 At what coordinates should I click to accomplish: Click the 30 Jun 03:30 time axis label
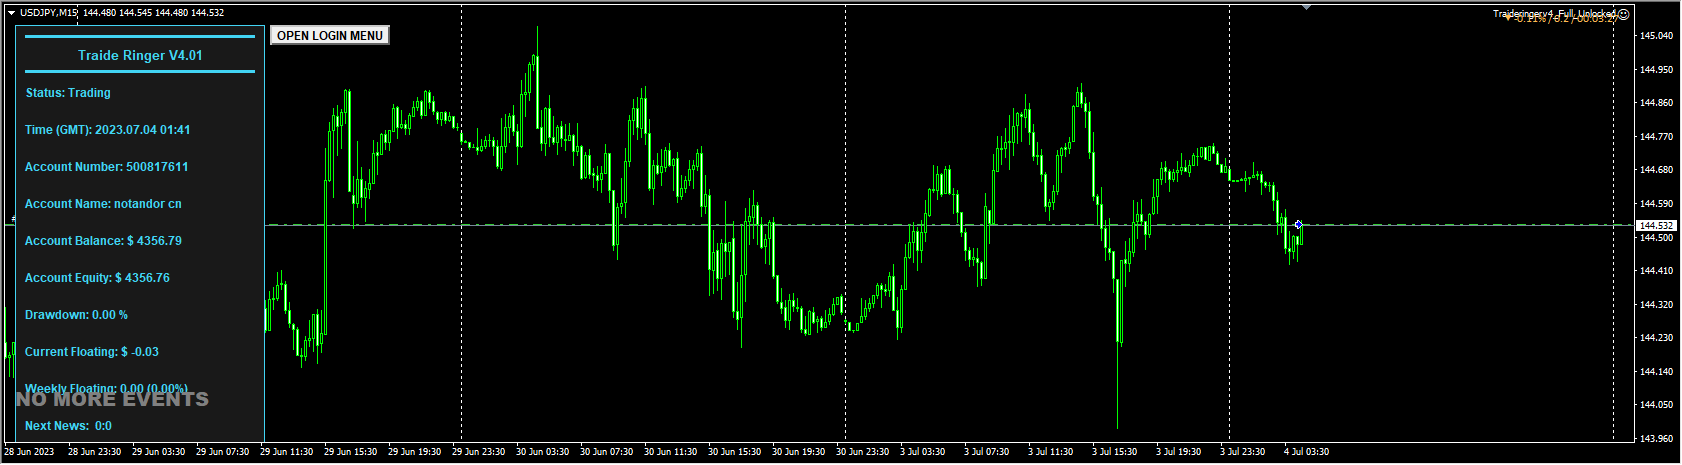coord(542,452)
